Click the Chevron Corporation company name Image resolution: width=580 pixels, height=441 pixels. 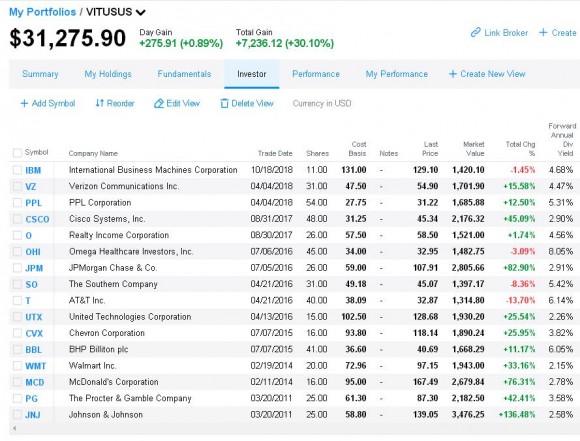(x=107, y=333)
